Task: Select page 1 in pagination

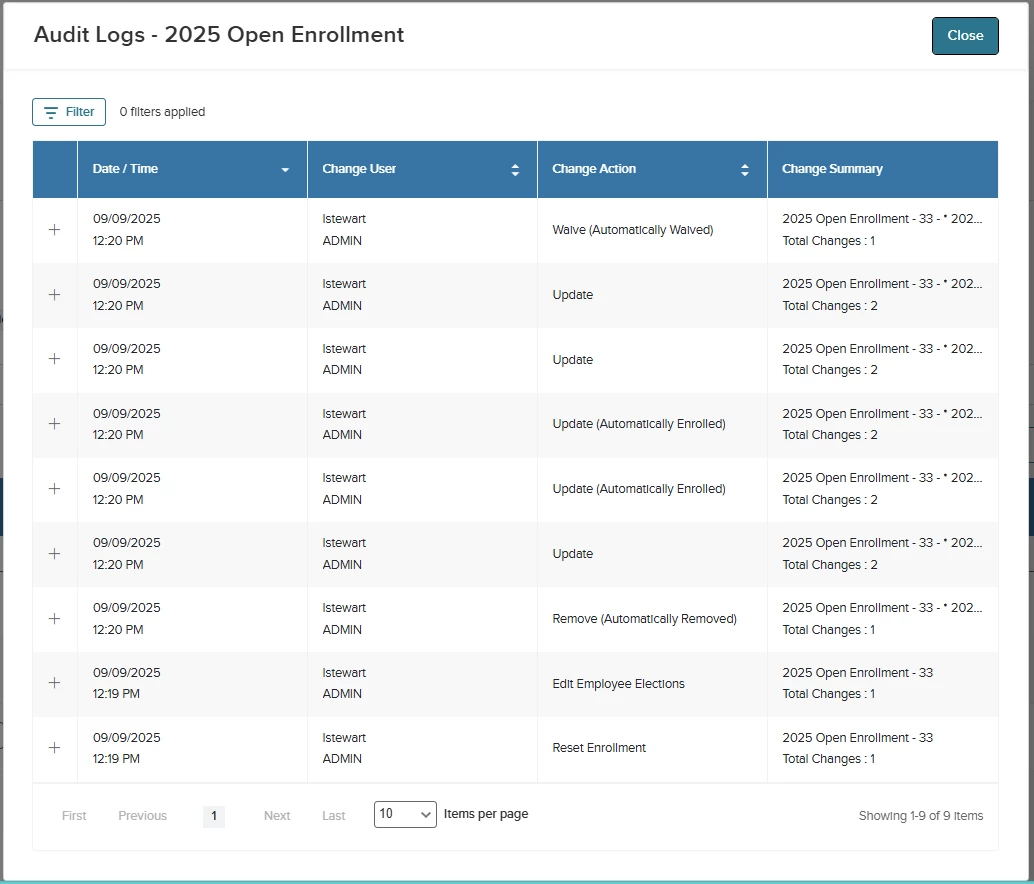Action: pyautogui.click(x=214, y=816)
